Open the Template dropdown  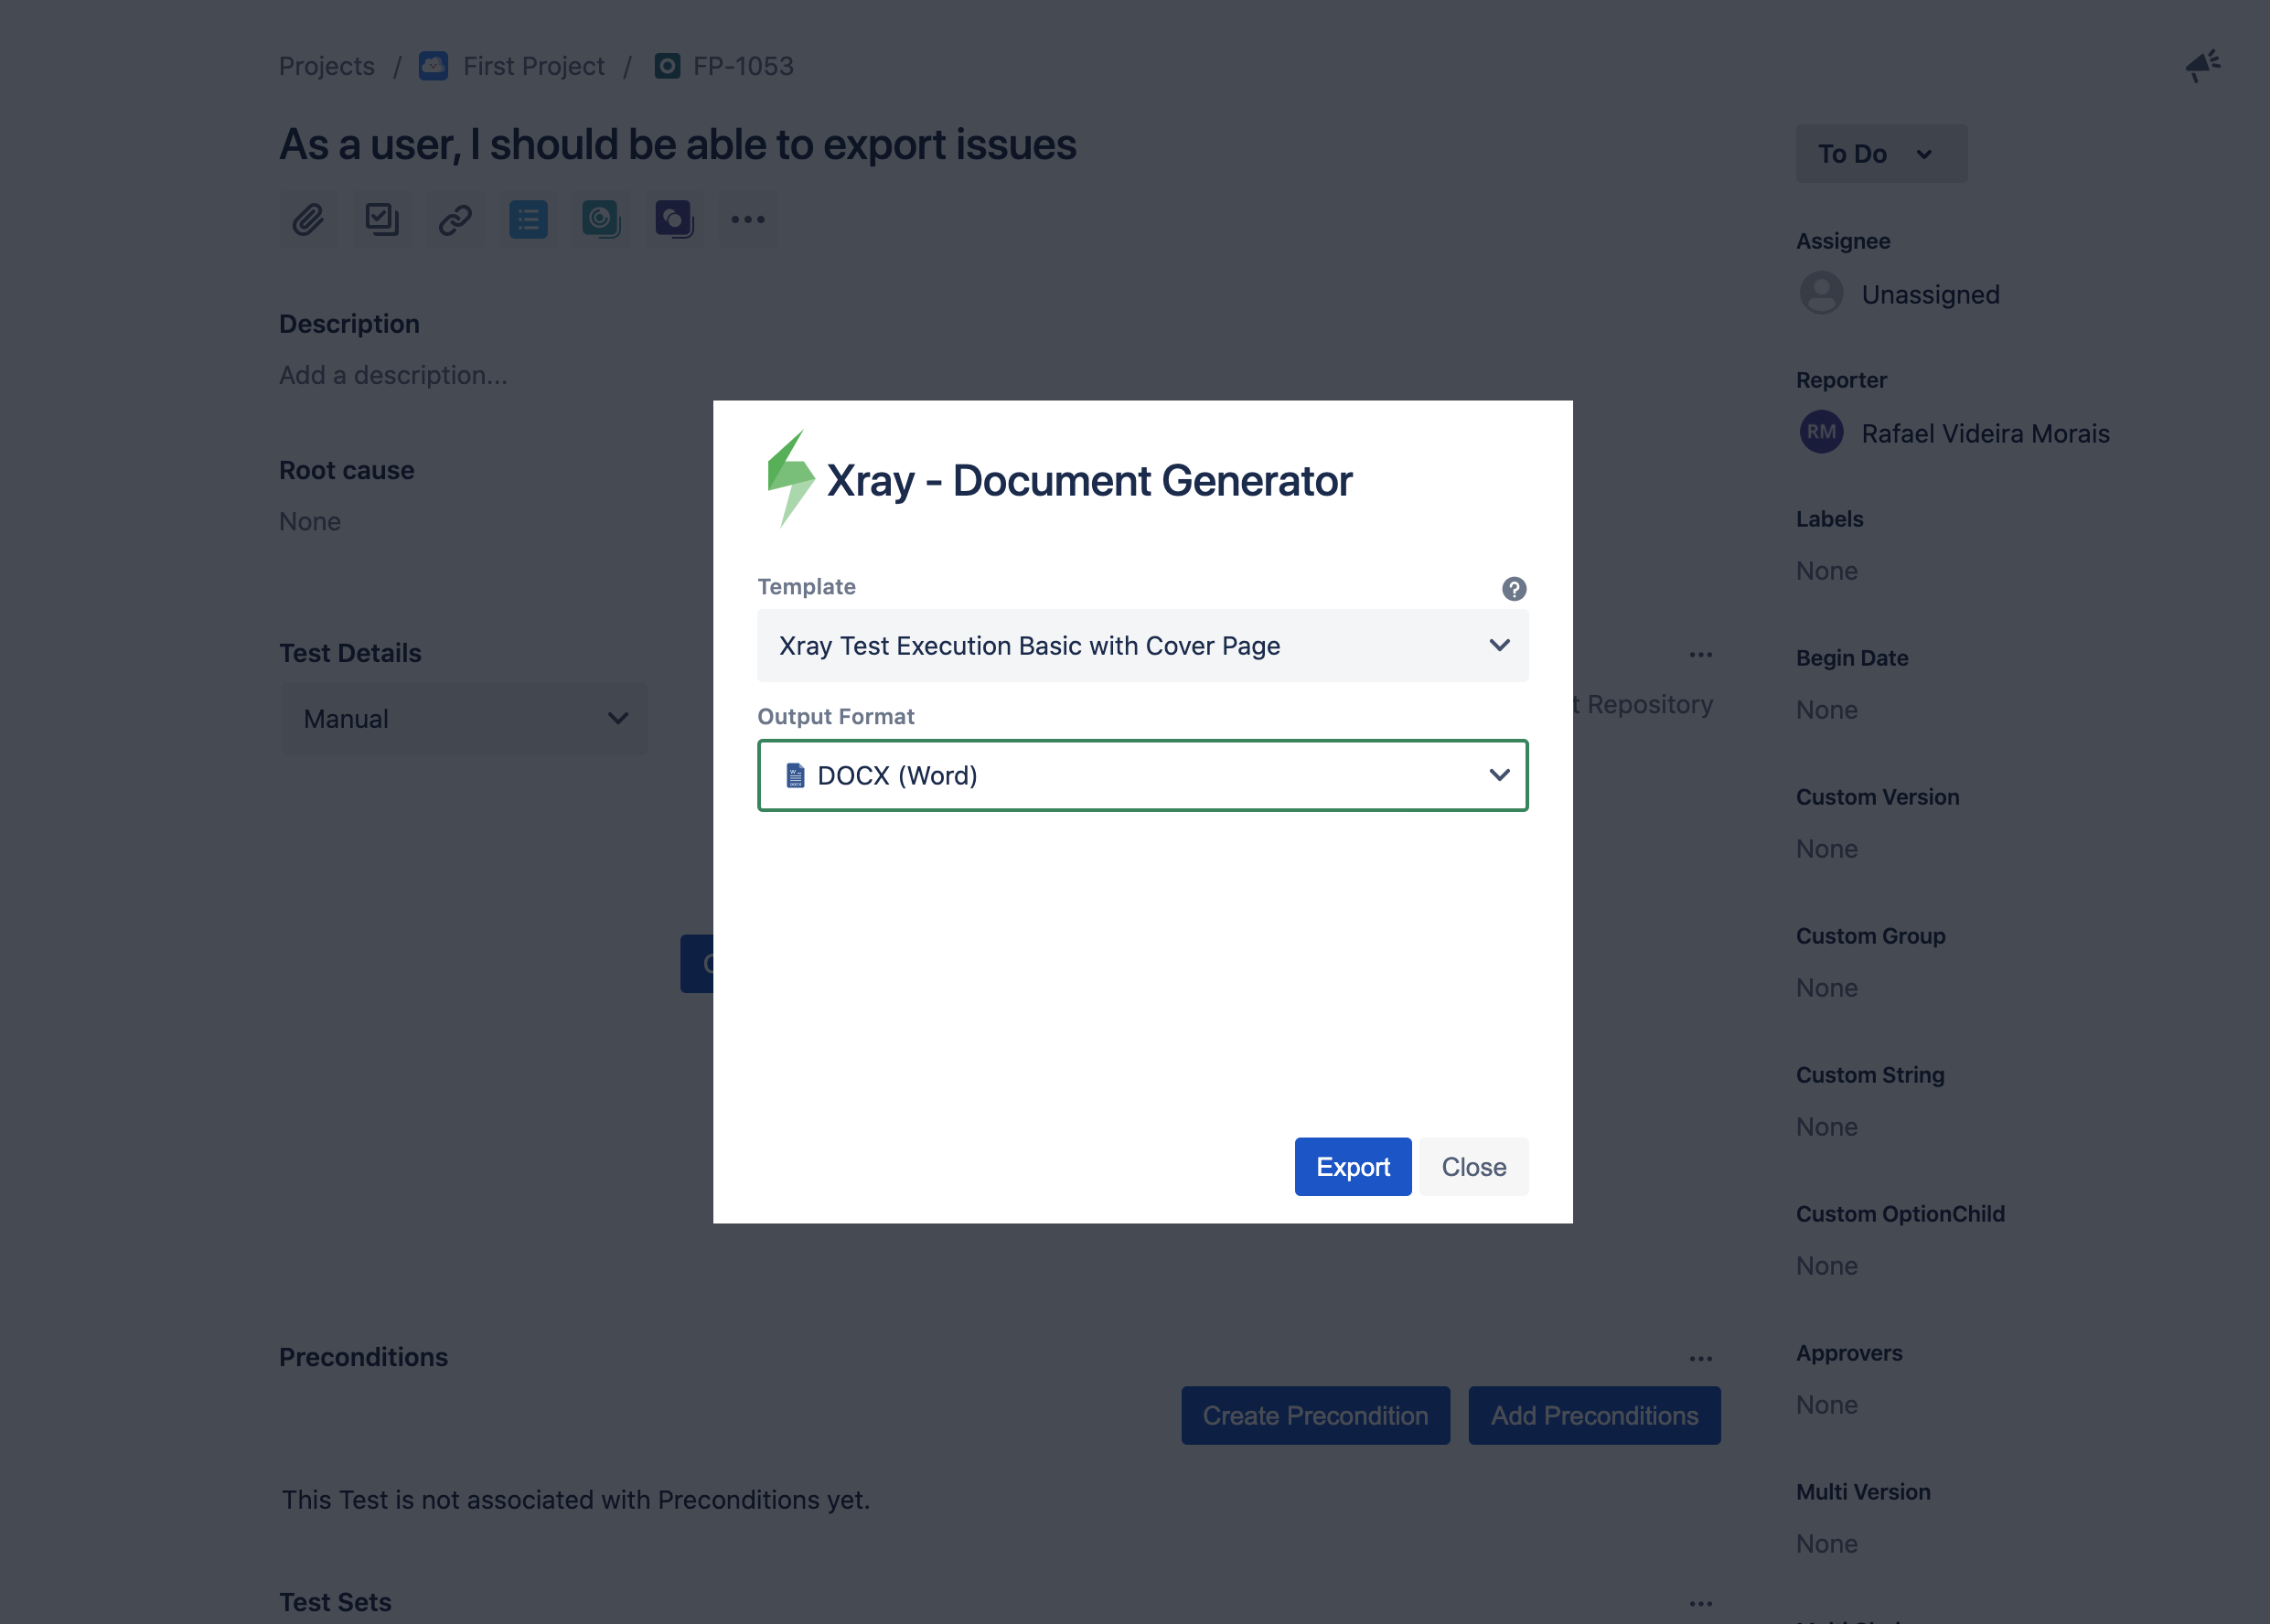(1142, 646)
